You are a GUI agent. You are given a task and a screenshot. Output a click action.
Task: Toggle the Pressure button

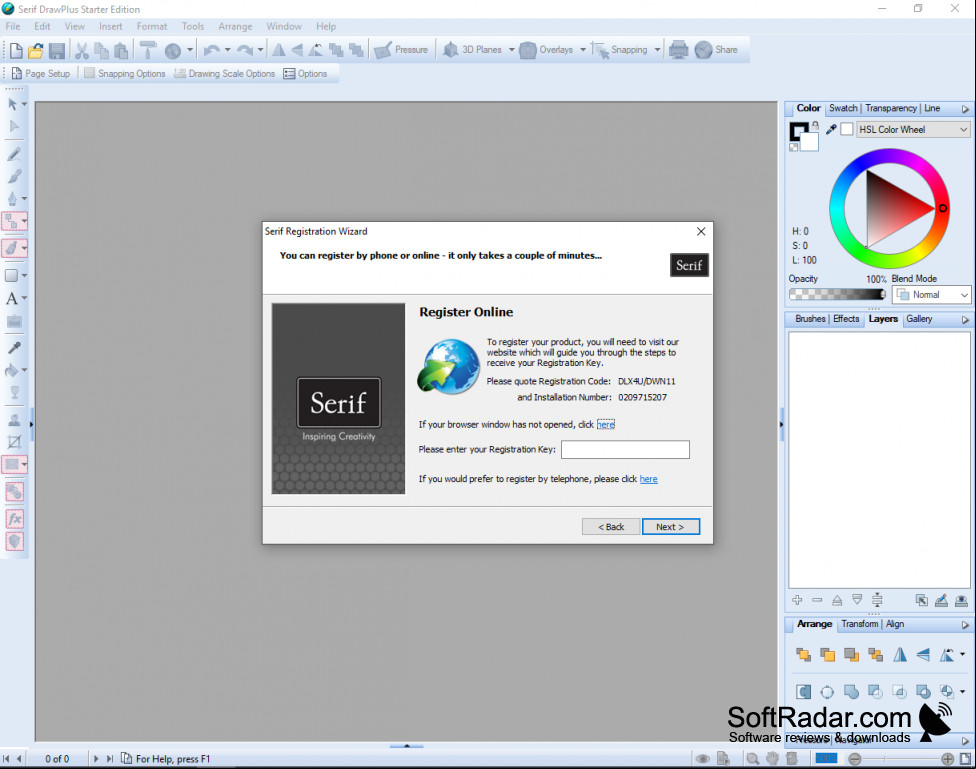401,50
